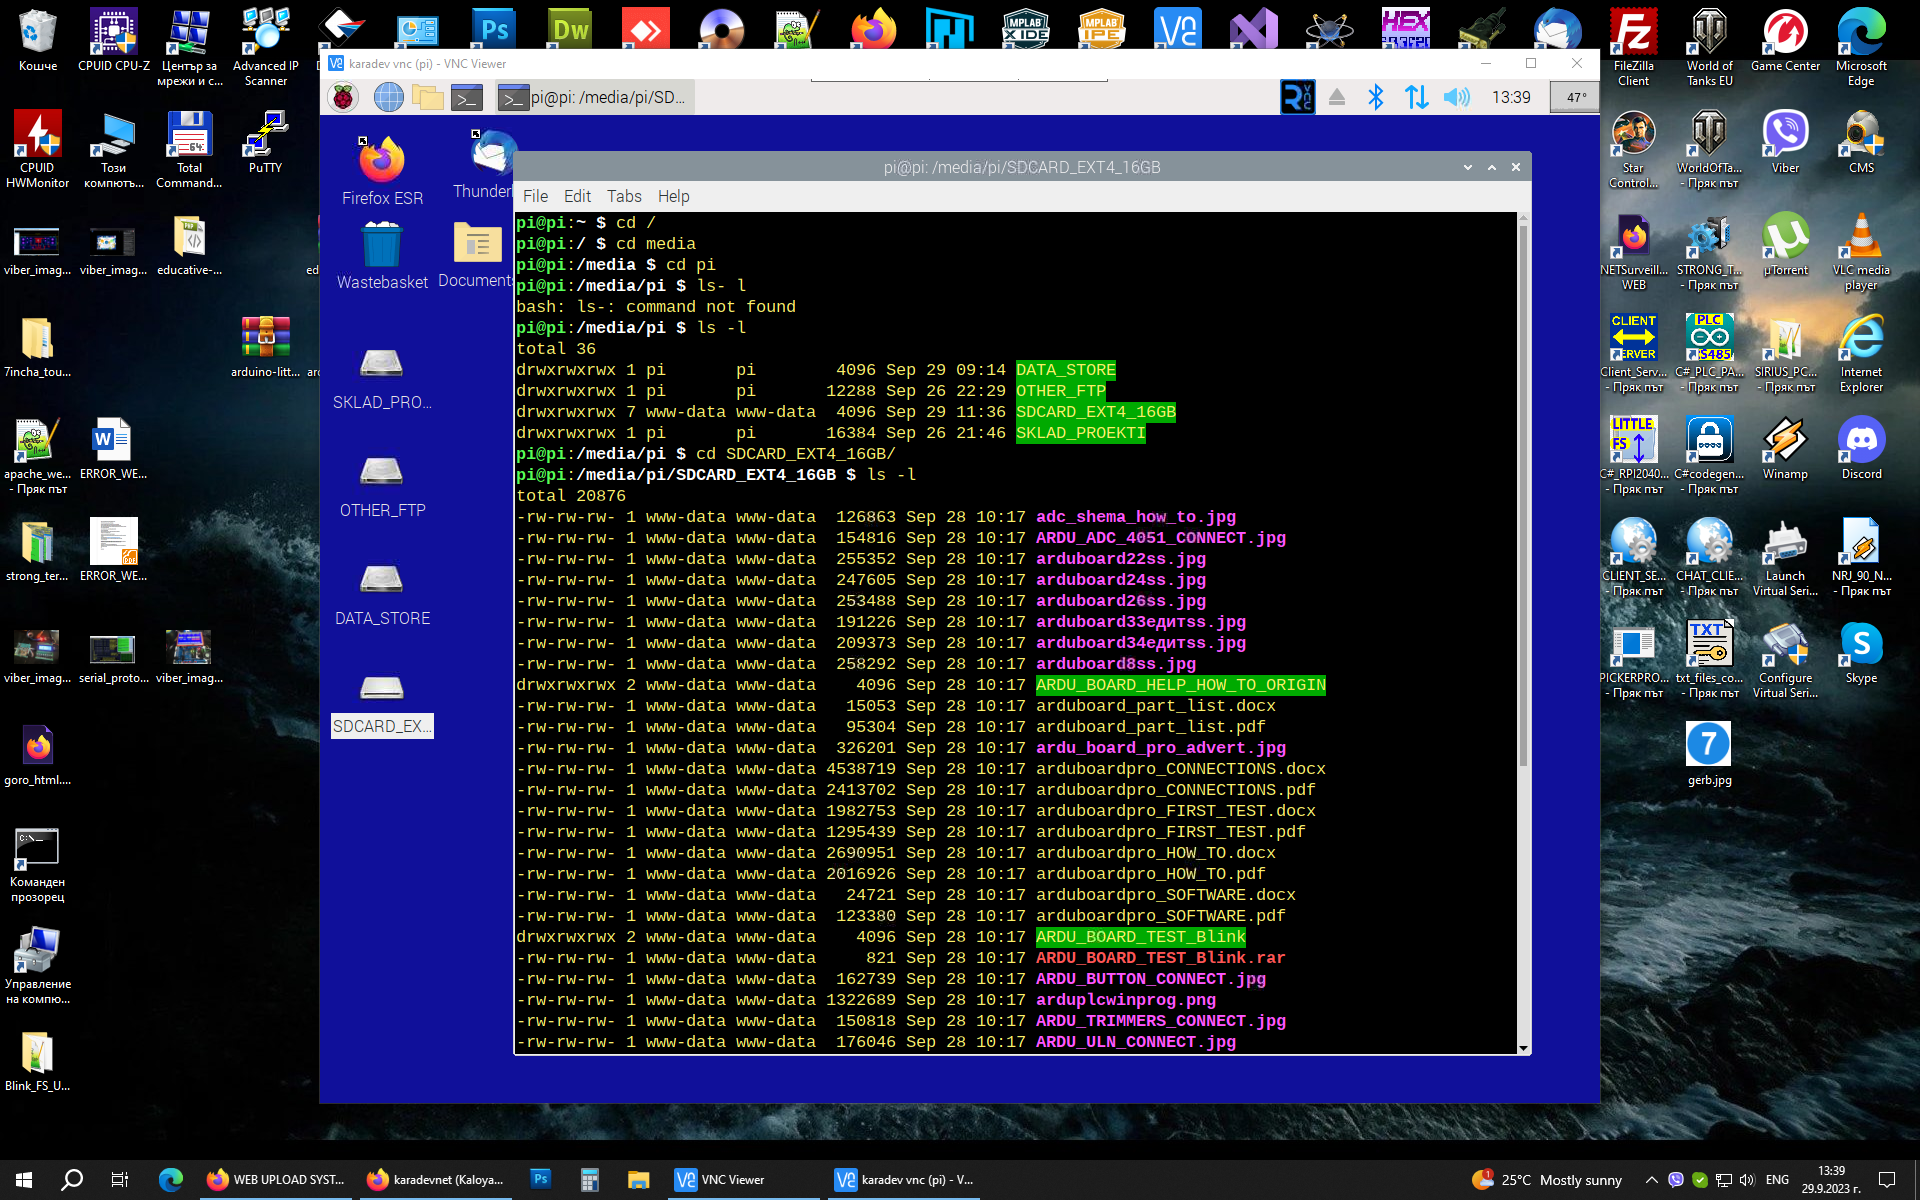
Task: Click the VNC Server icon in the Pi panel
Action: coord(1297,97)
